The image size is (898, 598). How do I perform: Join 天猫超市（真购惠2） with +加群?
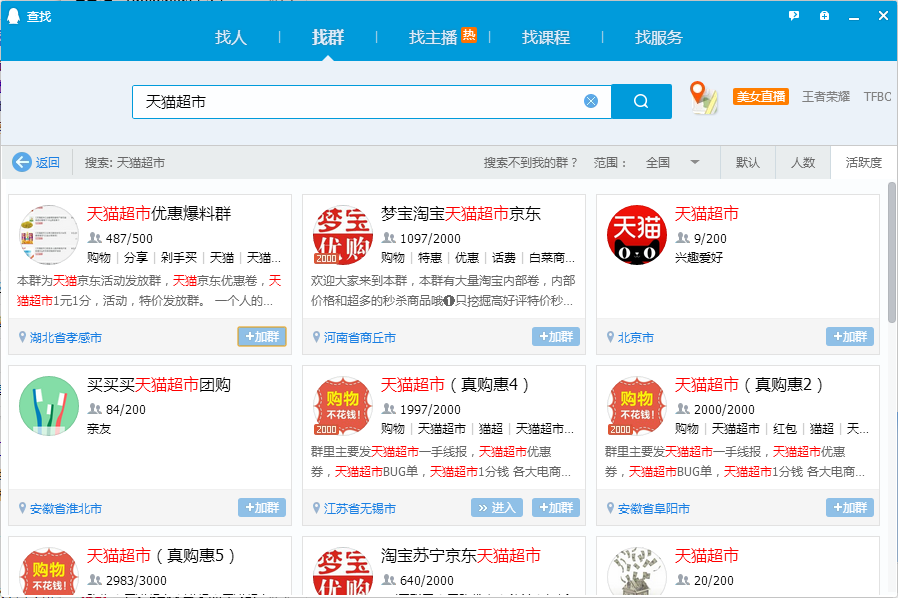[x=850, y=507]
